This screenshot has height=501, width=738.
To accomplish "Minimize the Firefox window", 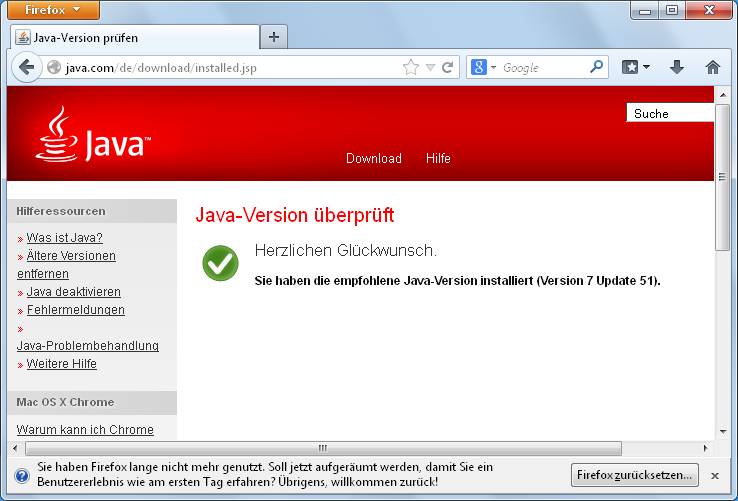I will [645, 10].
